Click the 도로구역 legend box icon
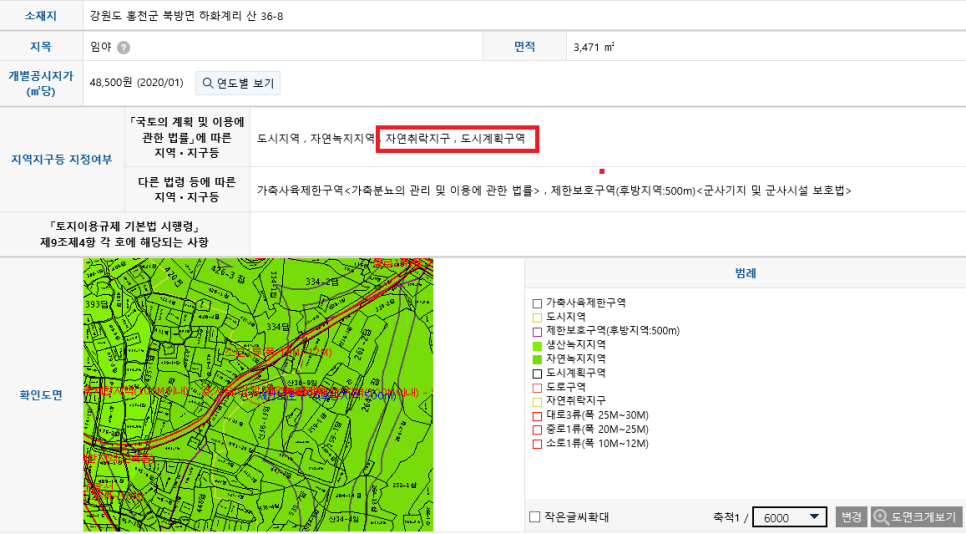 point(537,386)
